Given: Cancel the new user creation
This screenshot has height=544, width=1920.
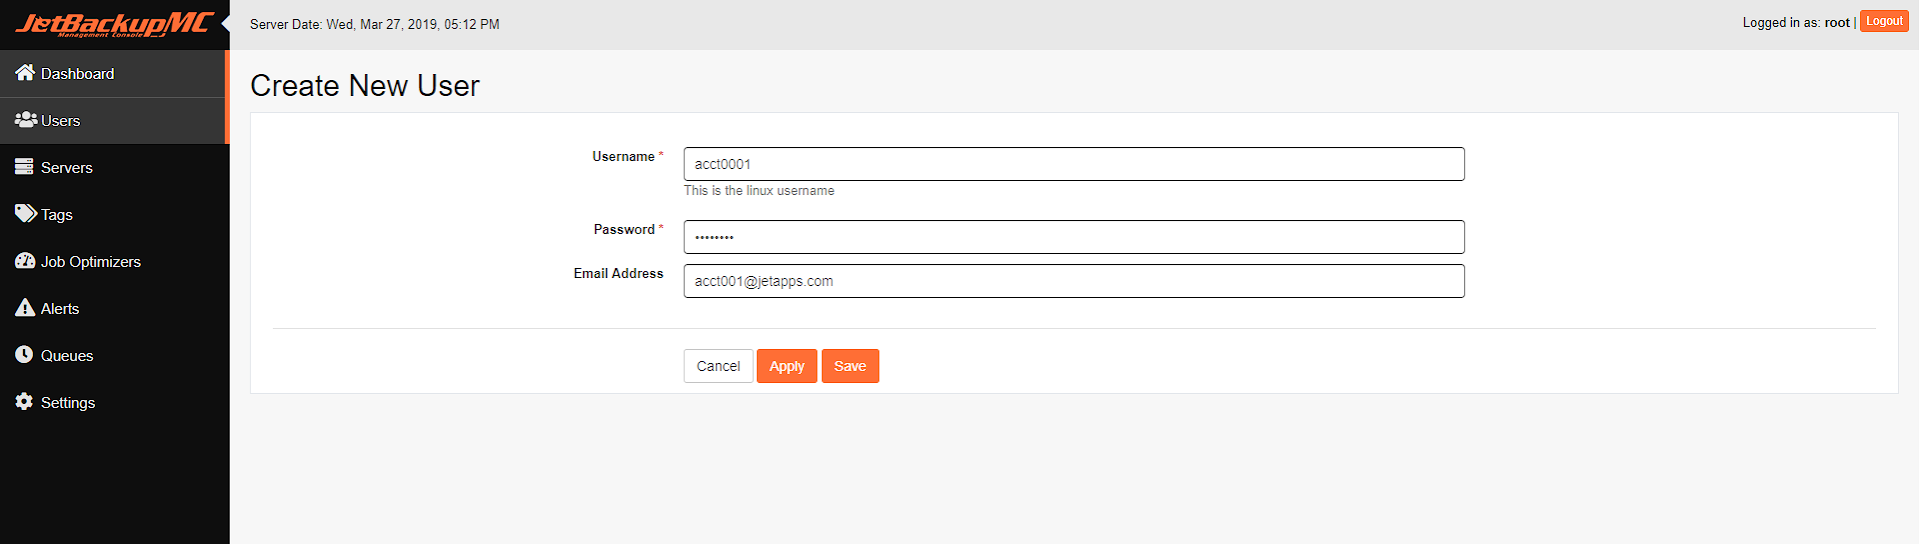Looking at the screenshot, I should pos(718,366).
